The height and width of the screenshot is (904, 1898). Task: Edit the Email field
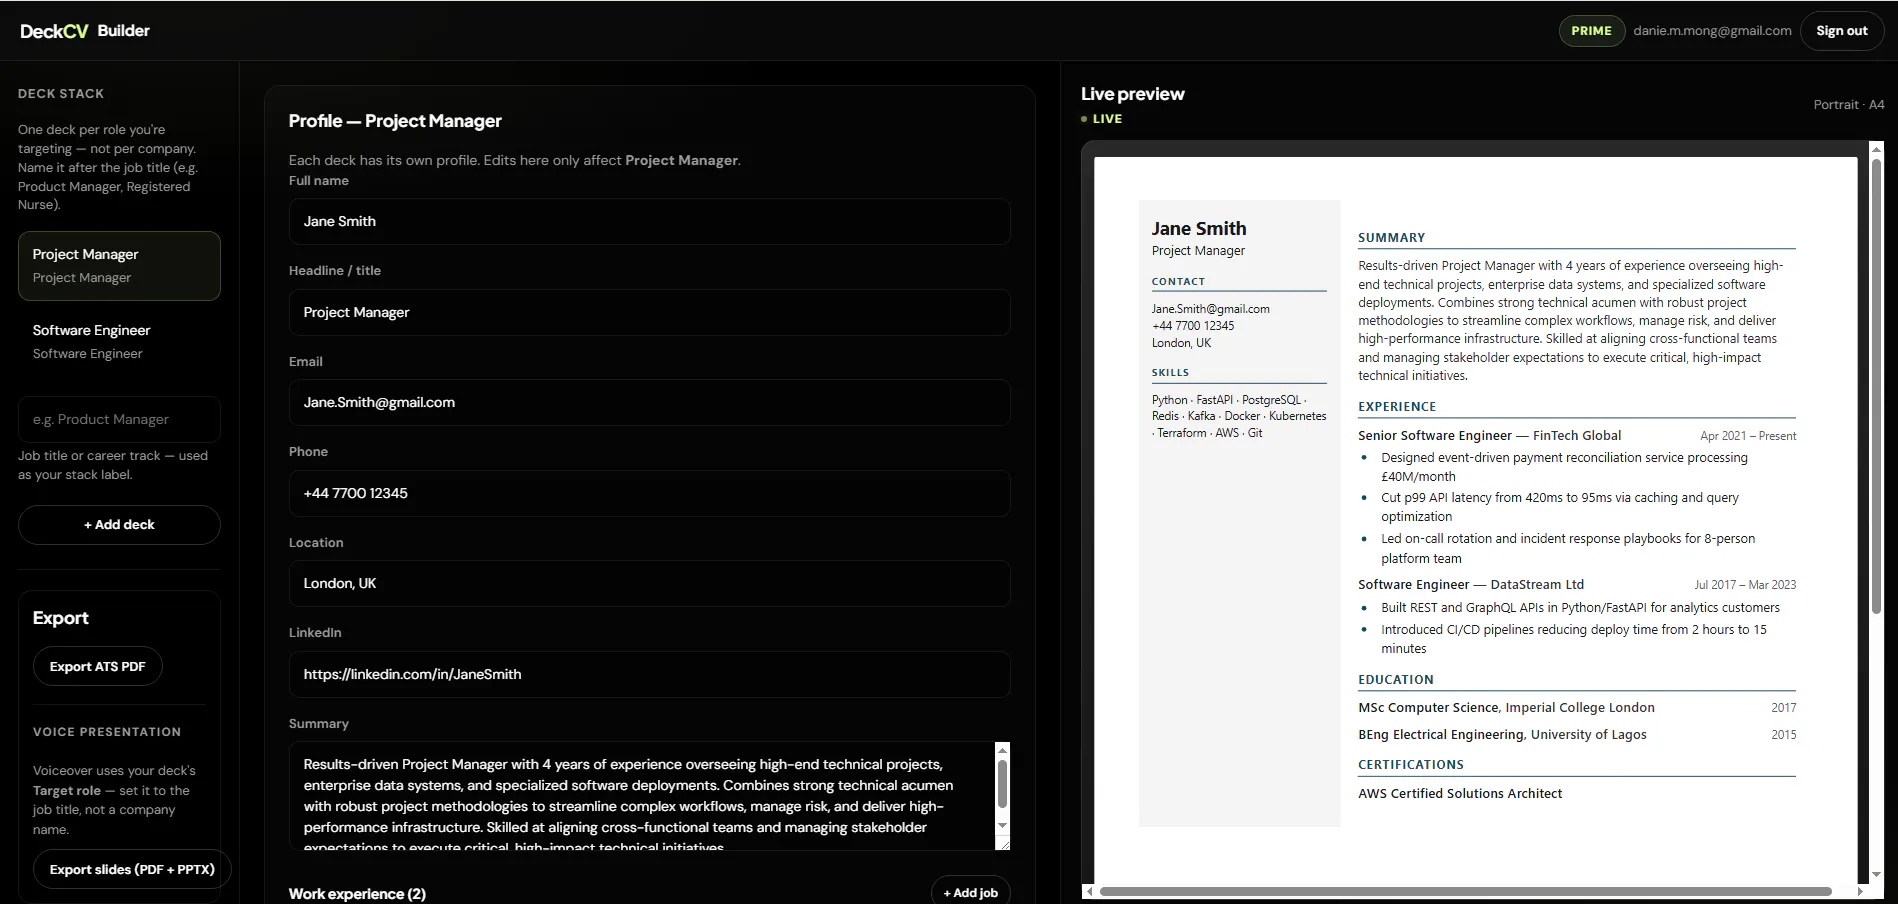[649, 403]
